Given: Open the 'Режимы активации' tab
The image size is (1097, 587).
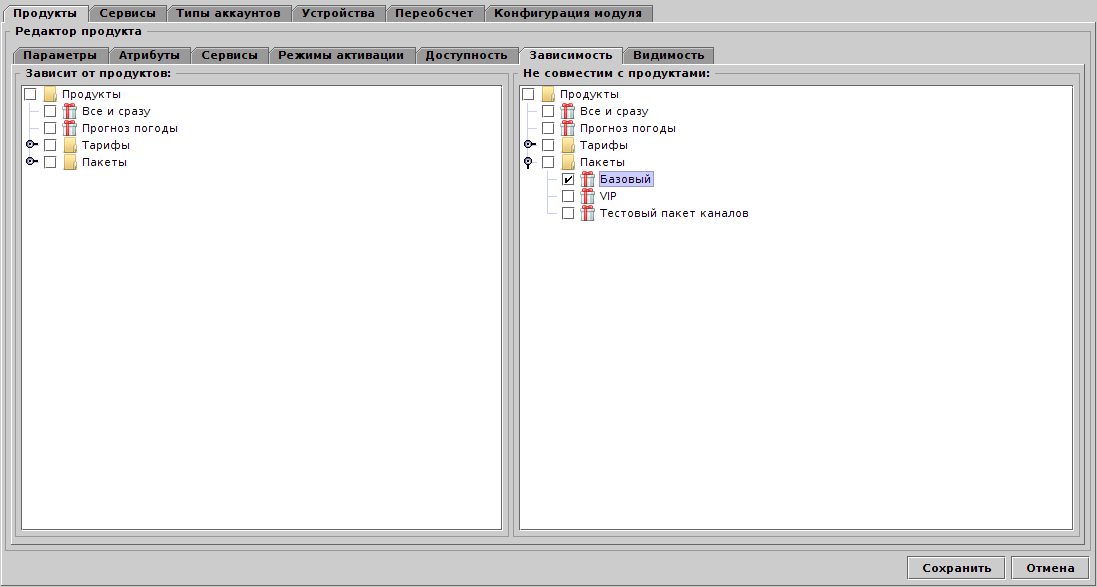Looking at the screenshot, I should [341, 55].
